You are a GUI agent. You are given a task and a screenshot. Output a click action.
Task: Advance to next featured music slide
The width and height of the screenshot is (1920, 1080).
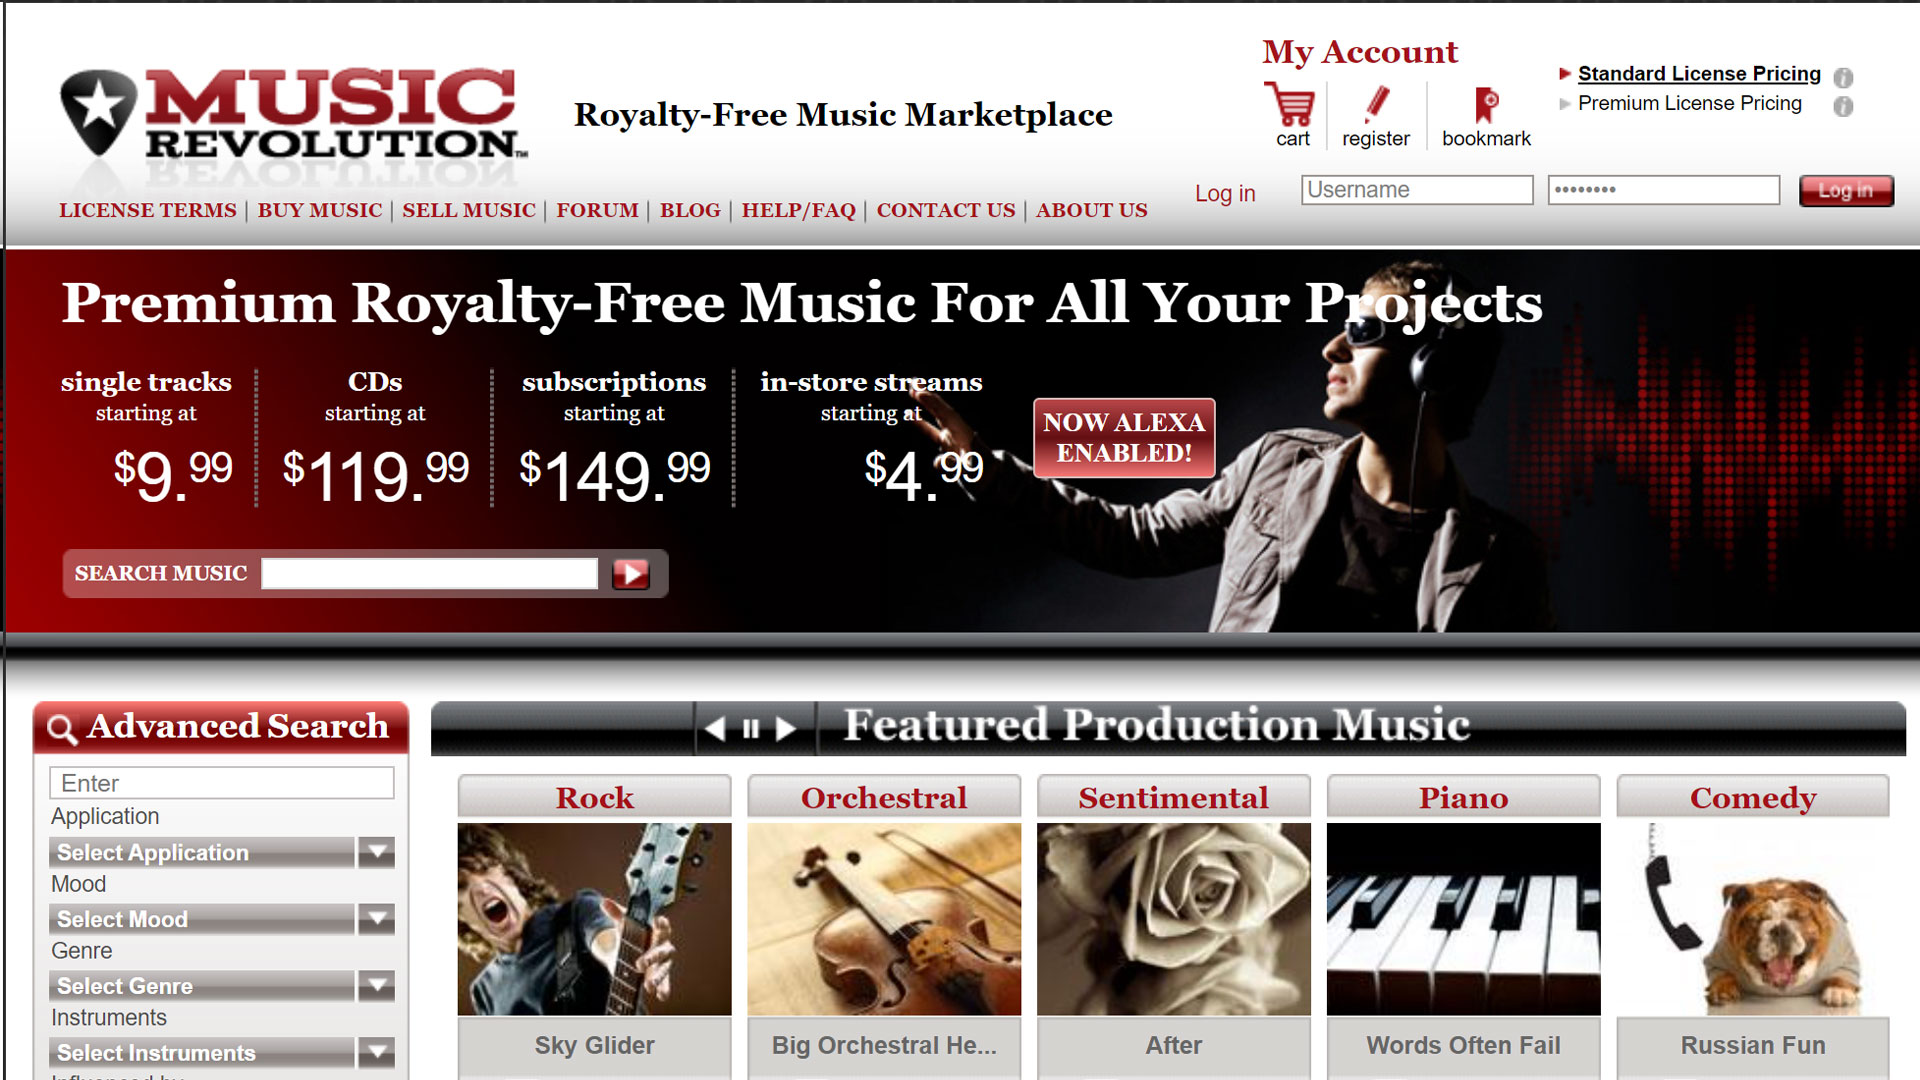pyautogui.click(x=786, y=729)
